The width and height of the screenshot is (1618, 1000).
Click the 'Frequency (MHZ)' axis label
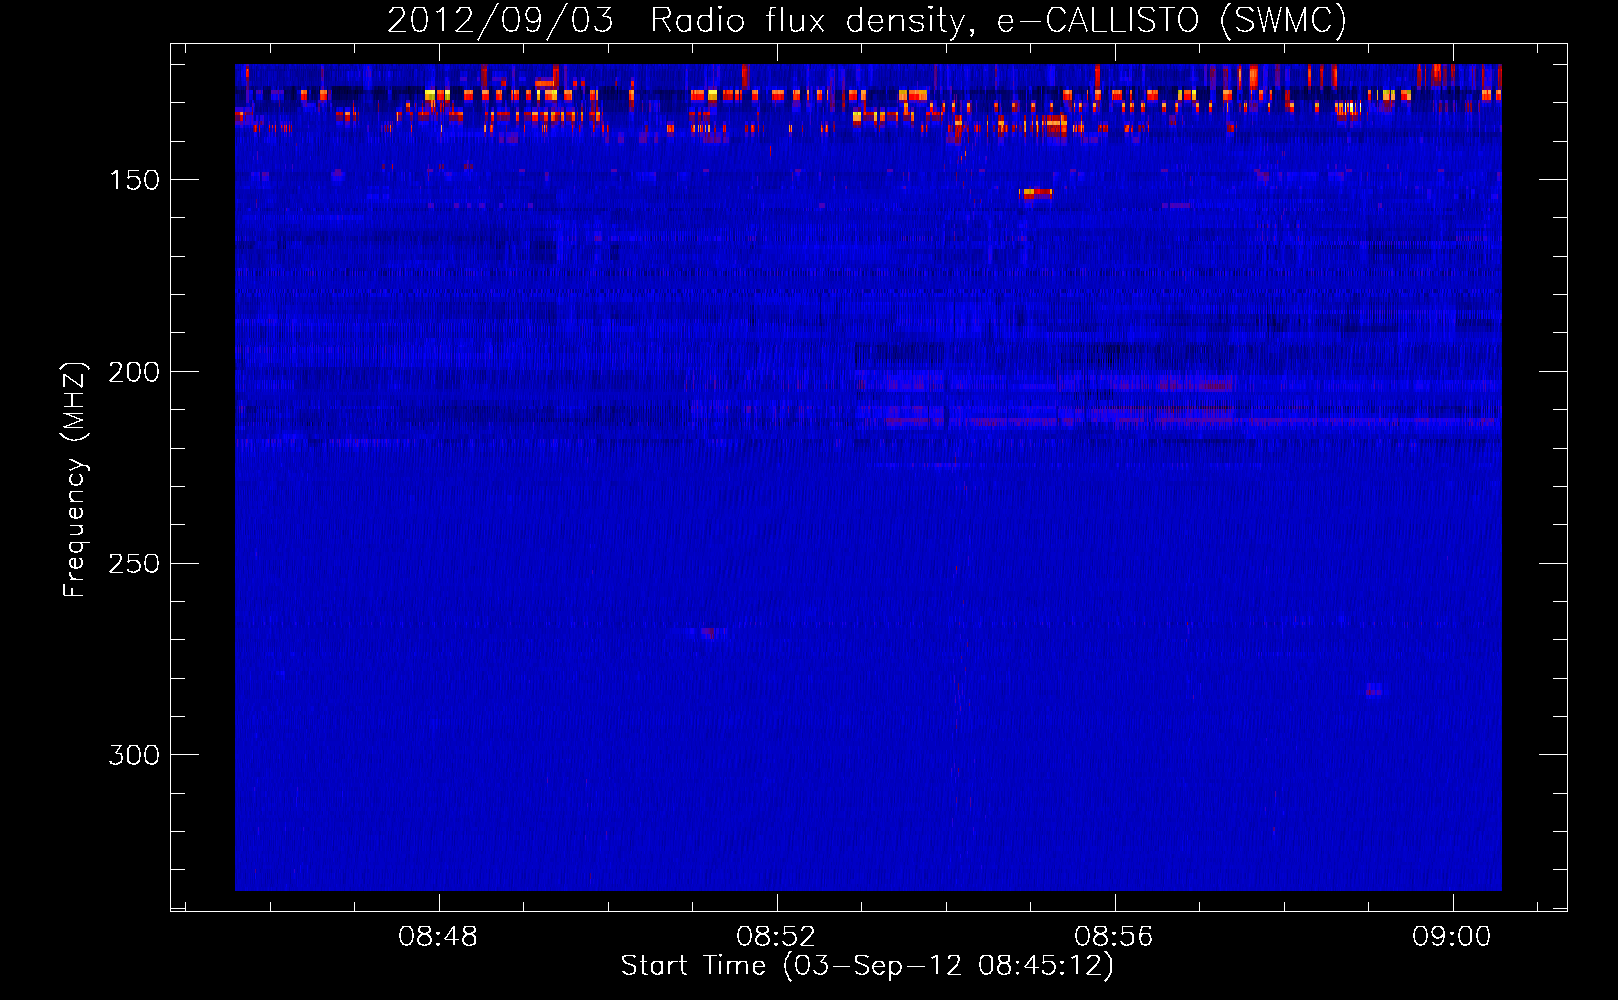(75, 479)
